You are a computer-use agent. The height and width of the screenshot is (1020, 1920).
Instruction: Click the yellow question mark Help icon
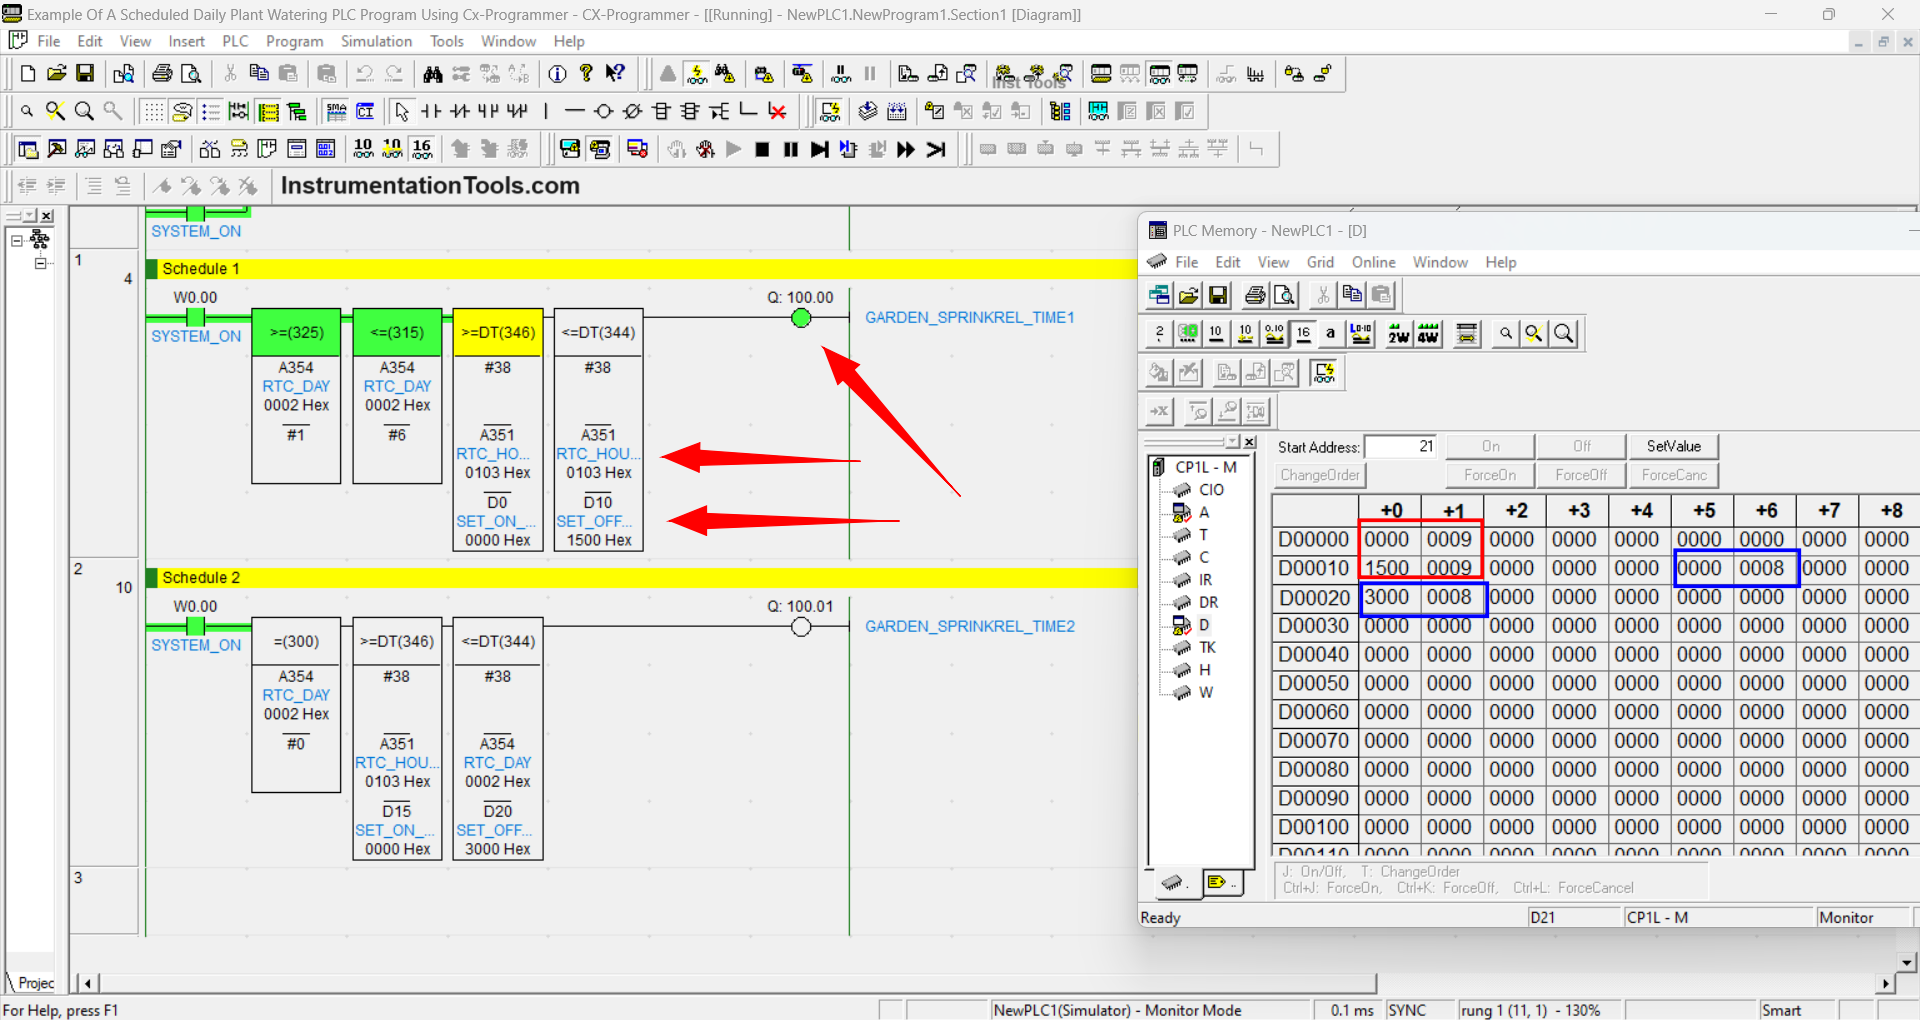(587, 73)
